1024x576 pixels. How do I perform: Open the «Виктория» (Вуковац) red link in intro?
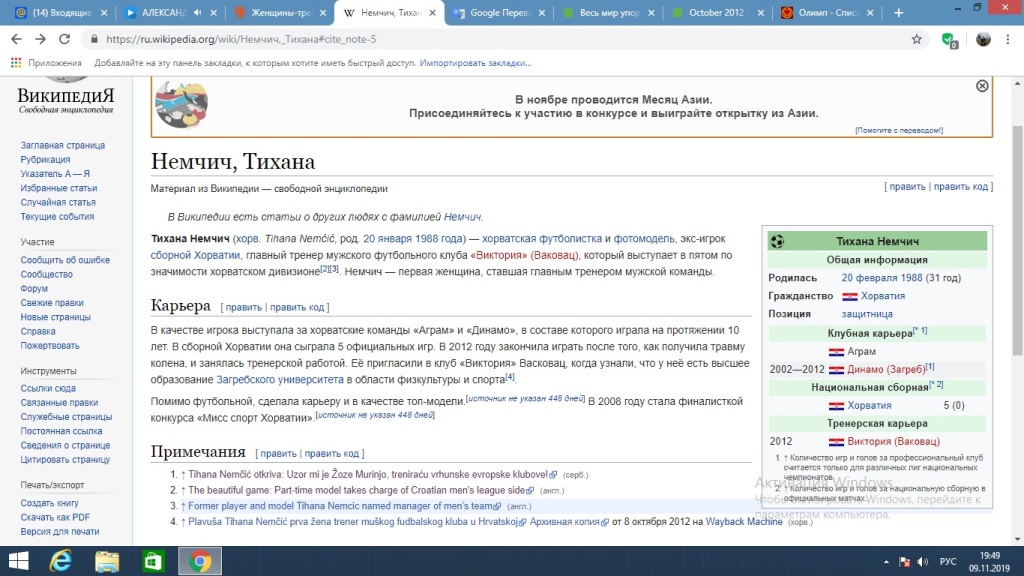pos(524,255)
